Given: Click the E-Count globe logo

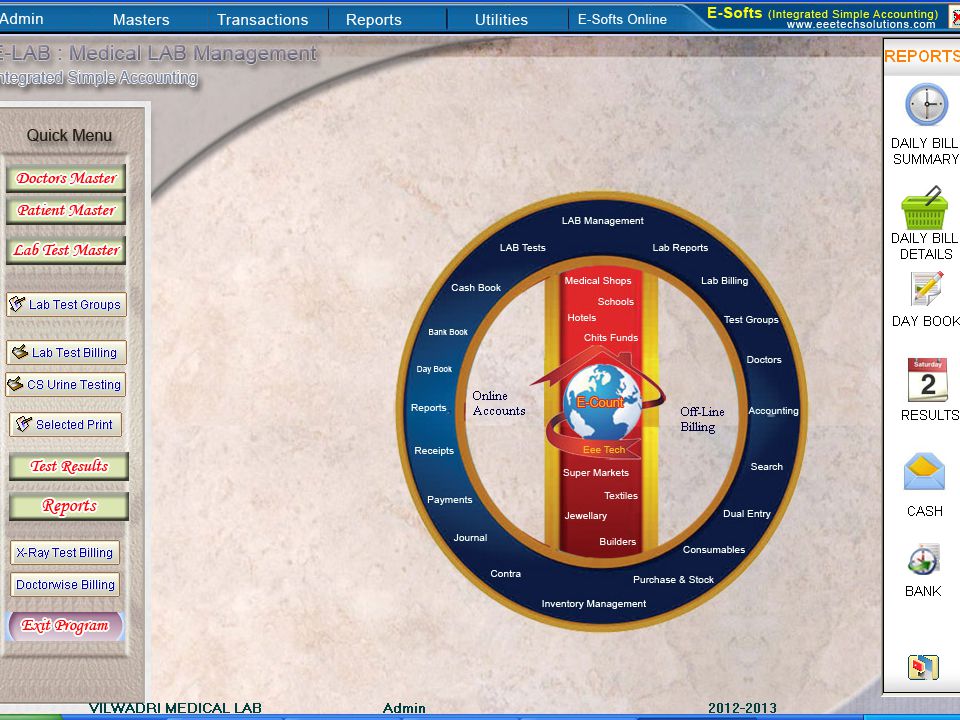Looking at the screenshot, I should pos(601,402).
